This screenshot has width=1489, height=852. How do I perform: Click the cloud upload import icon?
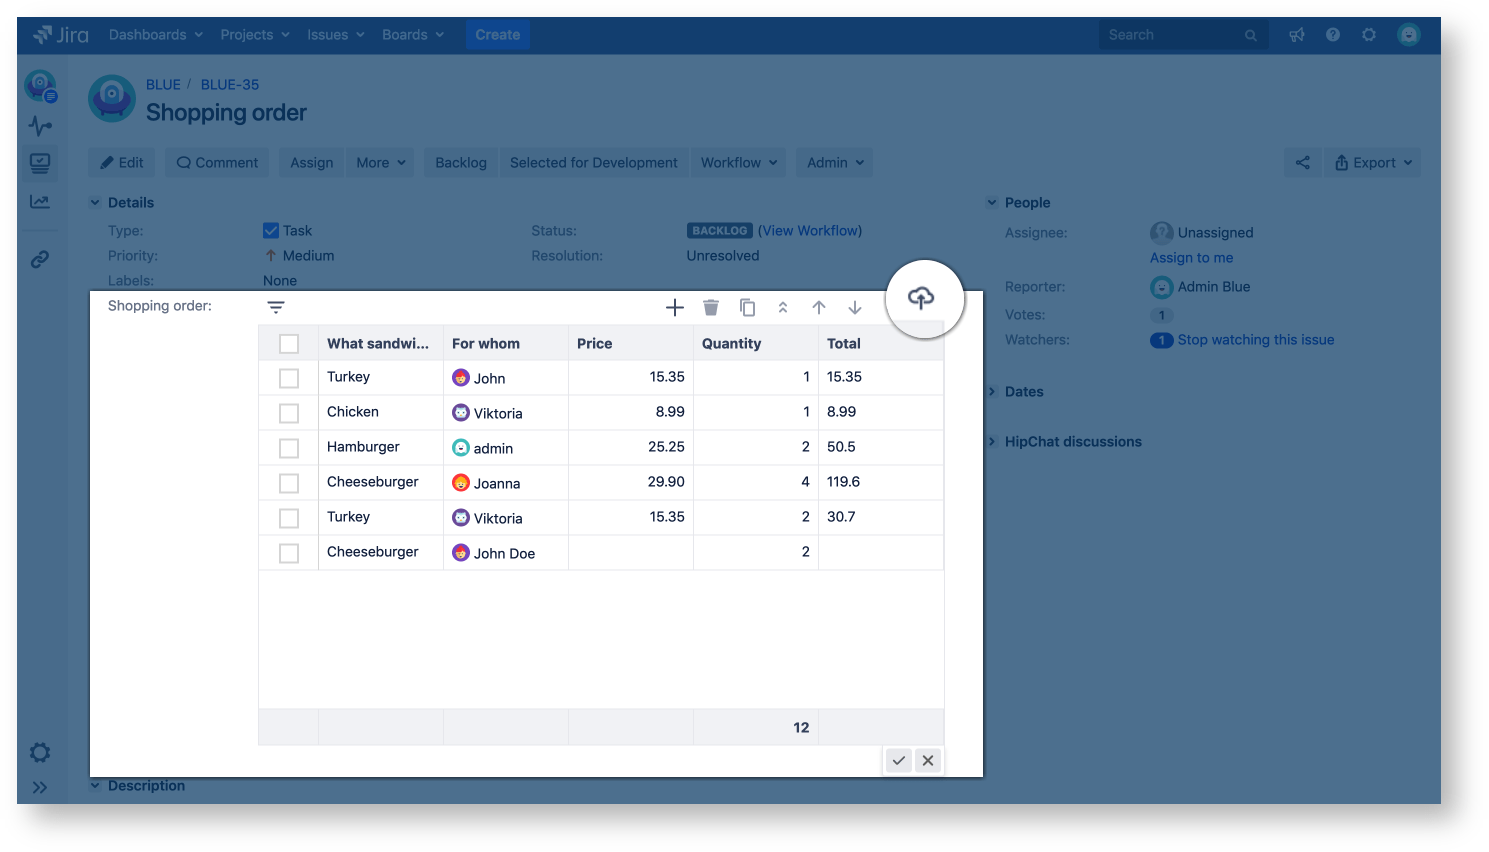click(x=921, y=297)
